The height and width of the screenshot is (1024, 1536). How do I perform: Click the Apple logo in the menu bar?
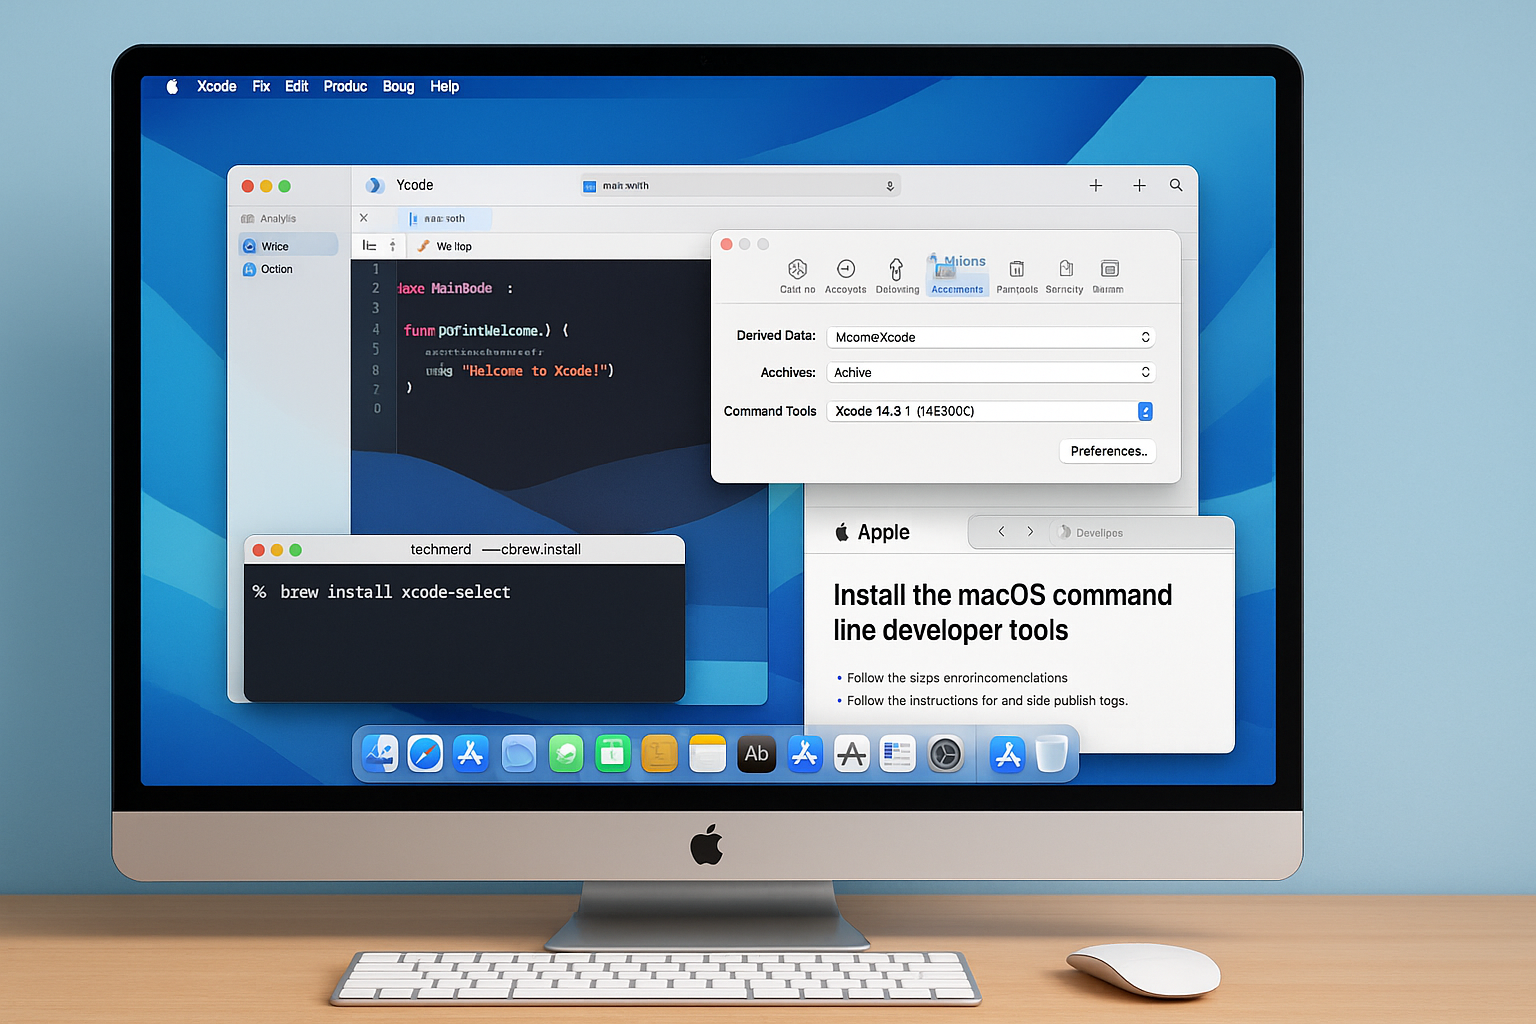pyautogui.click(x=172, y=86)
